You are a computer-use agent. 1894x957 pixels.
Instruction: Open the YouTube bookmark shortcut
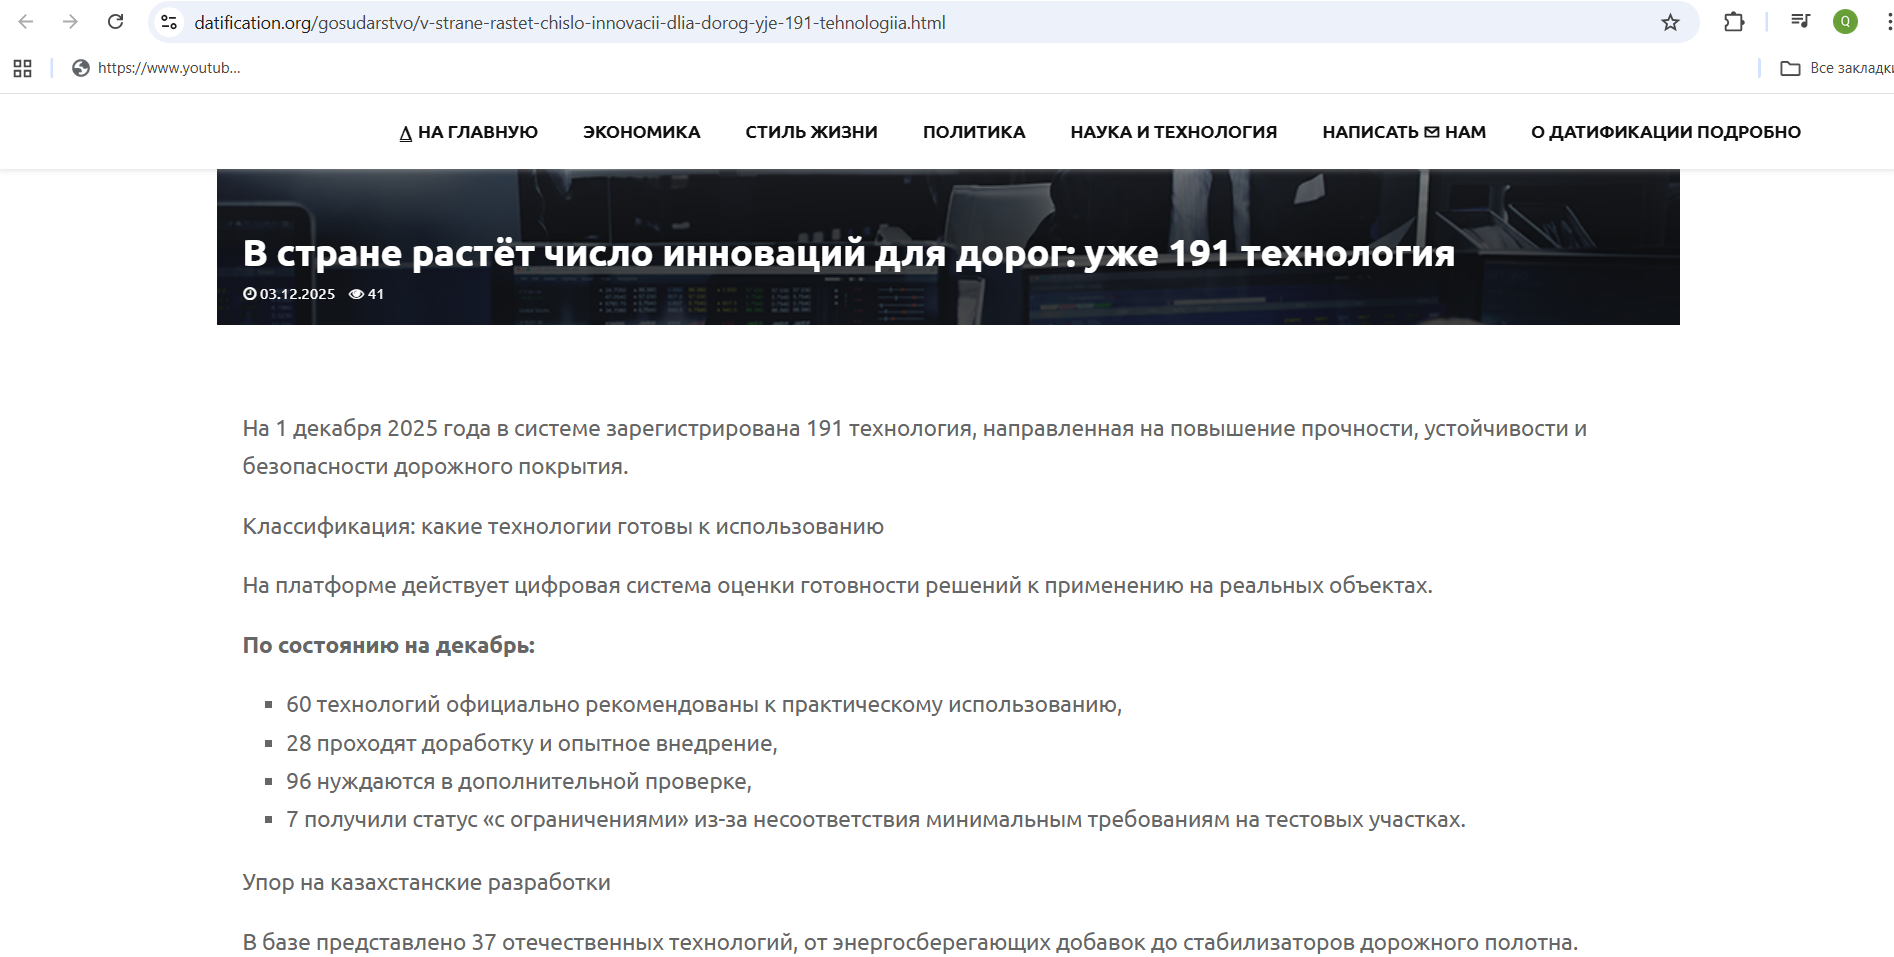(x=157, y=68)
